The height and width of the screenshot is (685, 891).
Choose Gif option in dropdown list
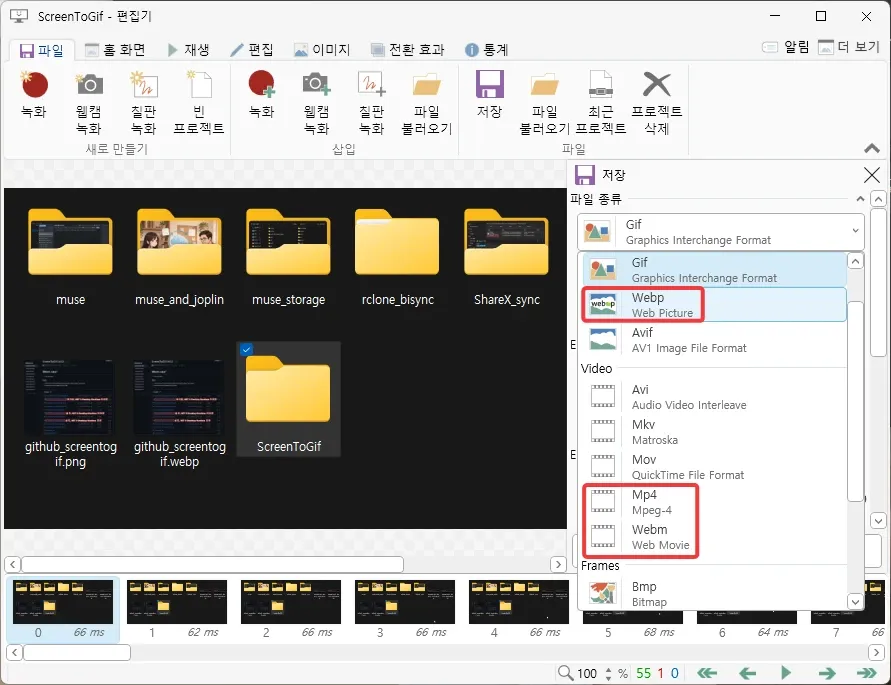pyautogui.click(x=714, y=270)
